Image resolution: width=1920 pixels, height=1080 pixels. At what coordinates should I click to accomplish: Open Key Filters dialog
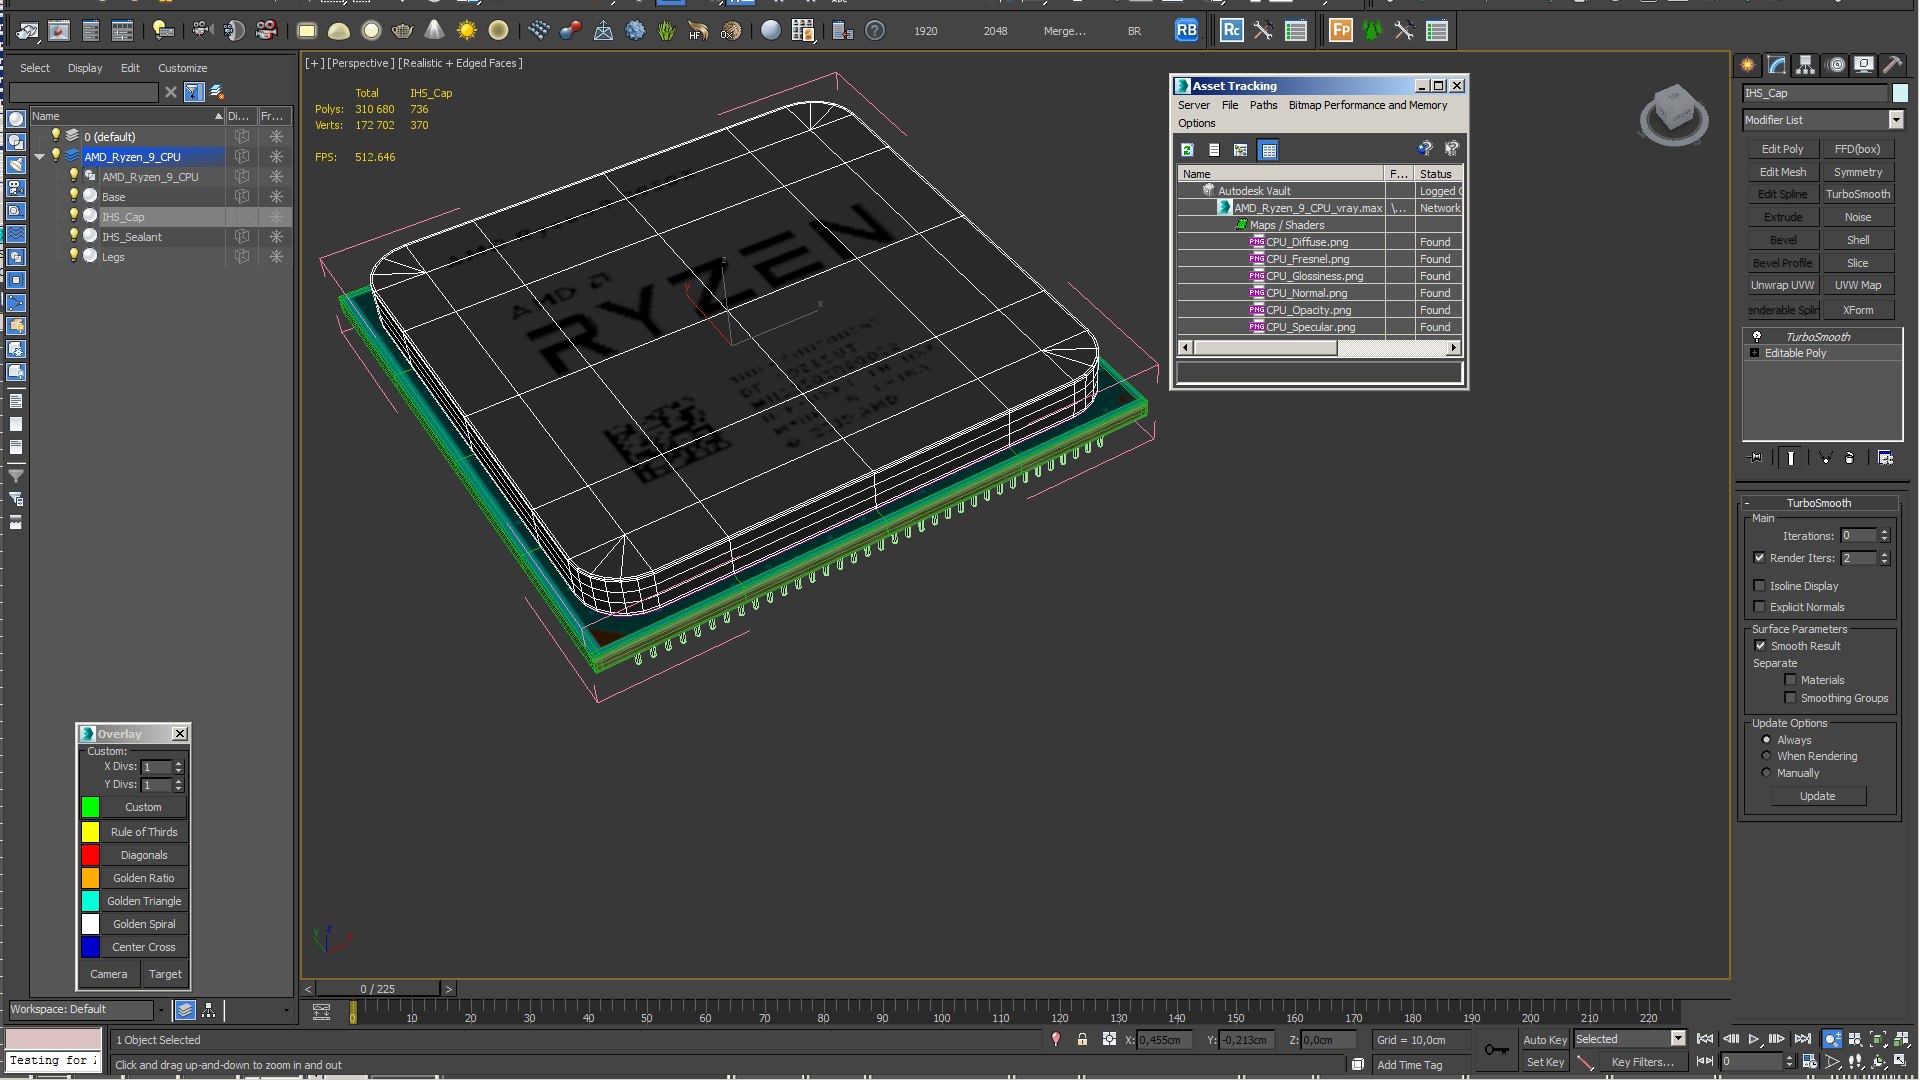pyautogui.click(x=1642, y=1062)
